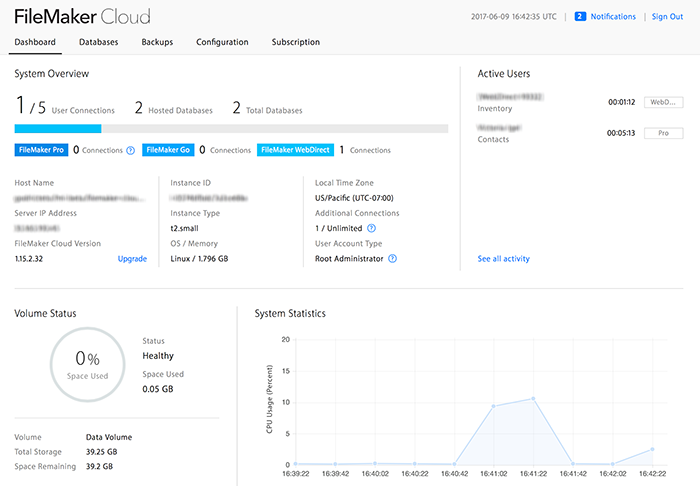700x486 pixels.
Task: Open the Notifications link
Action: coord(612,17)
